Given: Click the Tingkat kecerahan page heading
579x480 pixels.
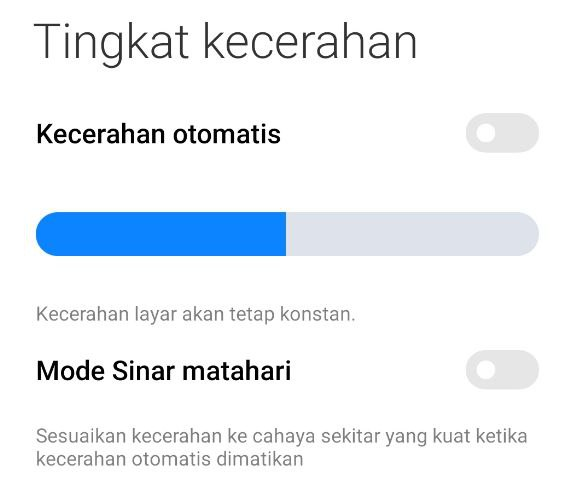Looking at the screenshot, I should [225, 44].
